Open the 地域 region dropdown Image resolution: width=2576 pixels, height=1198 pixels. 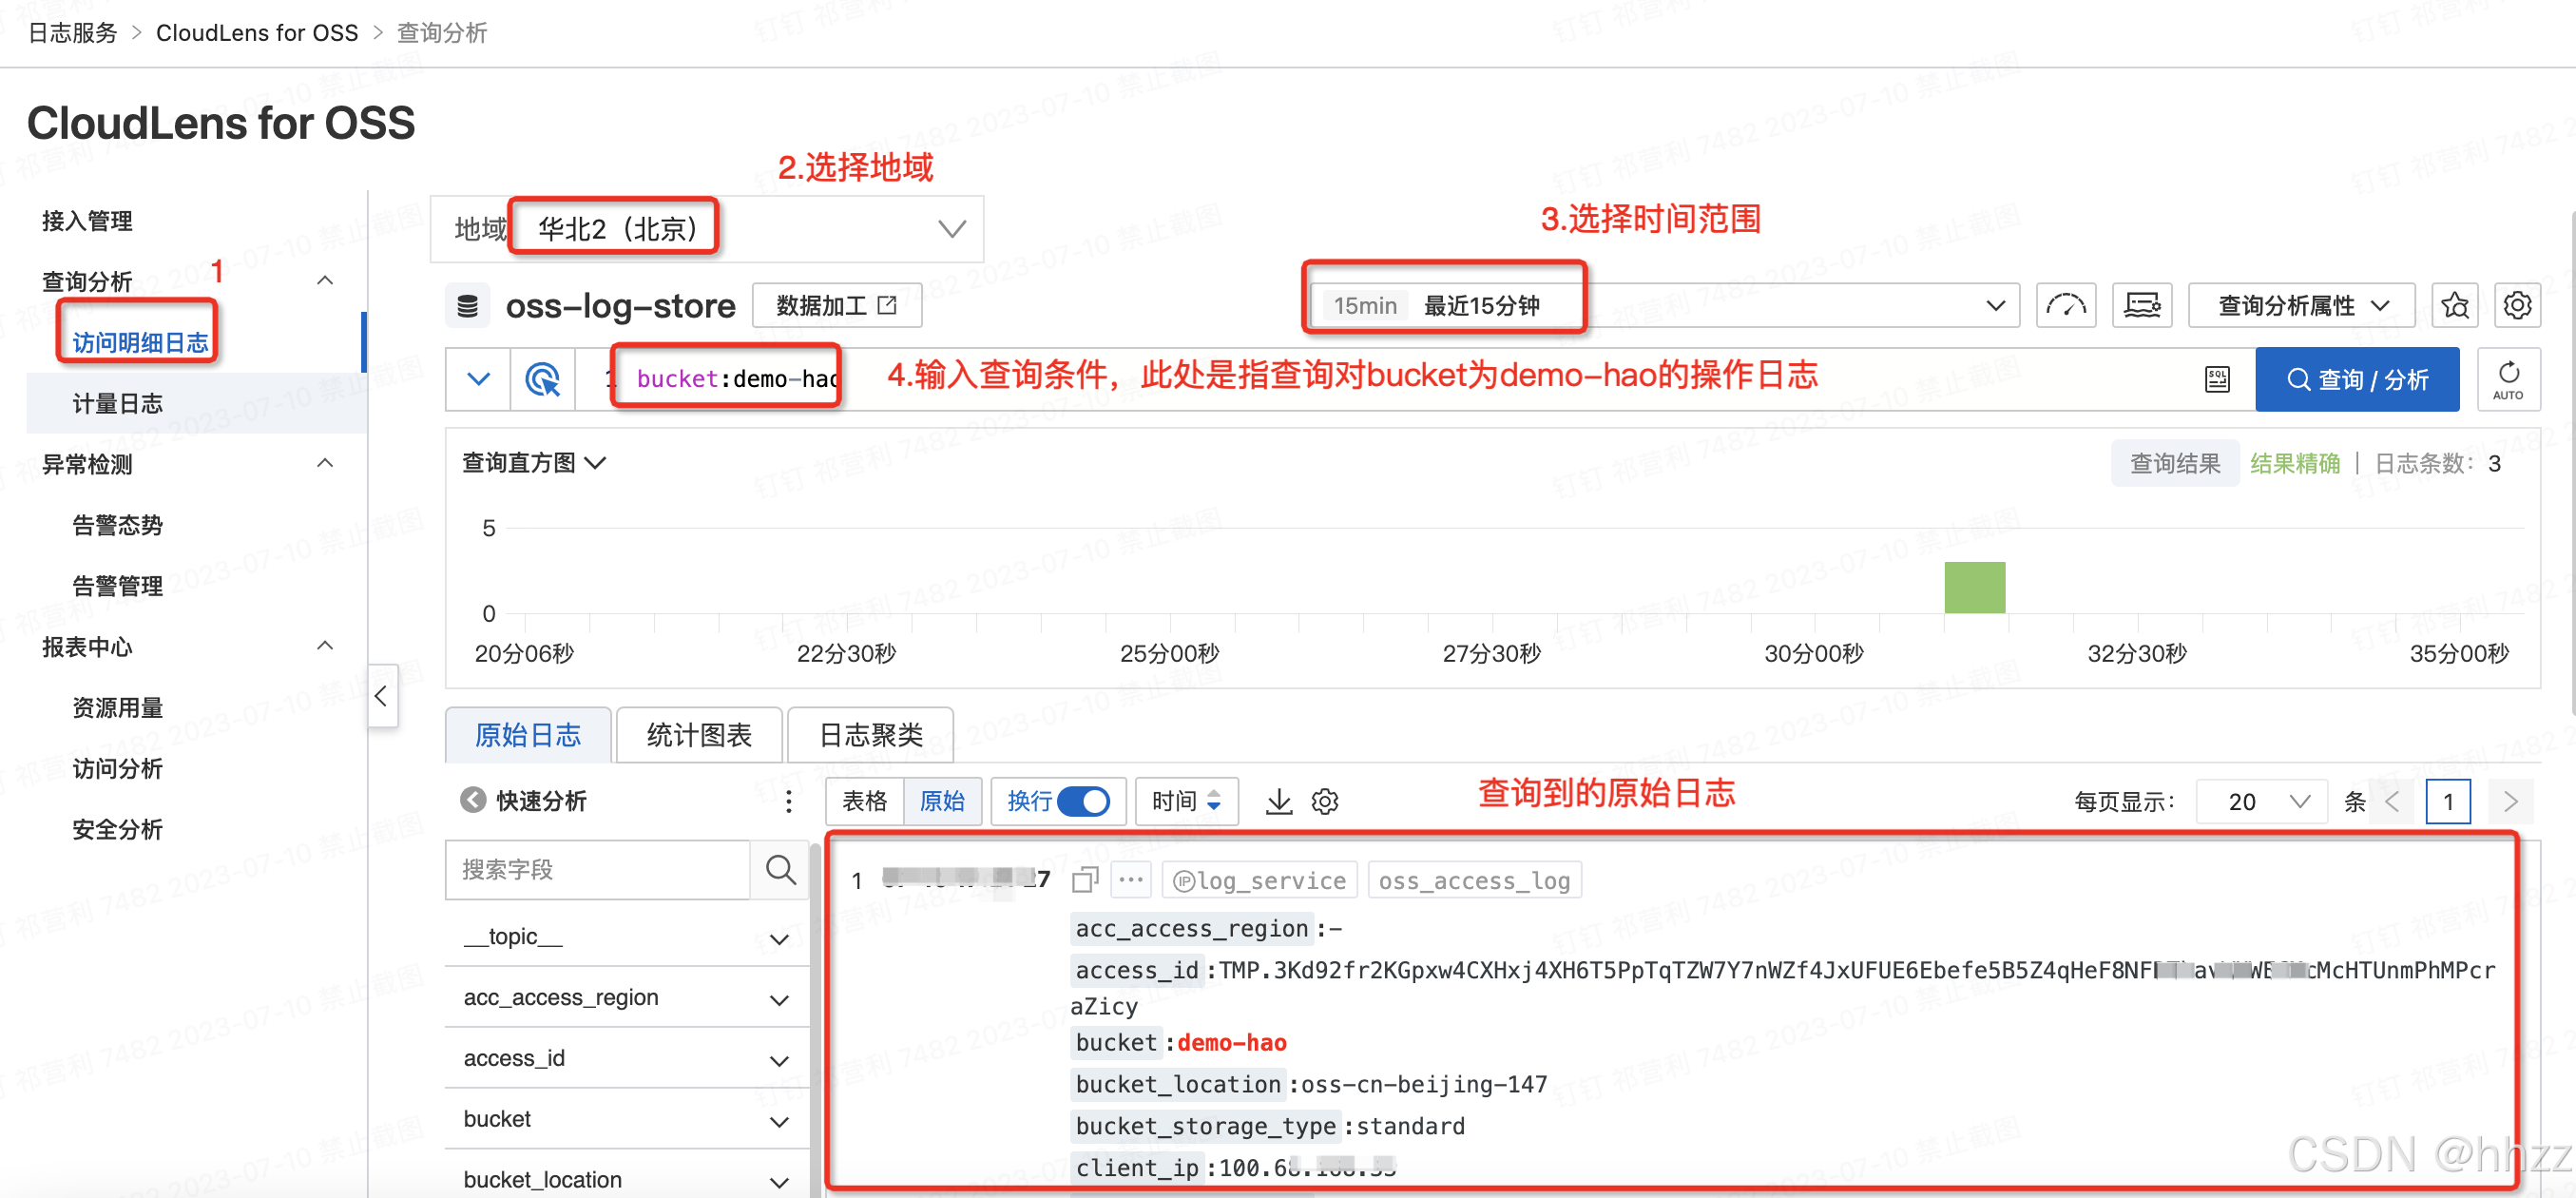pyautogui.click(x=950, y=229)
